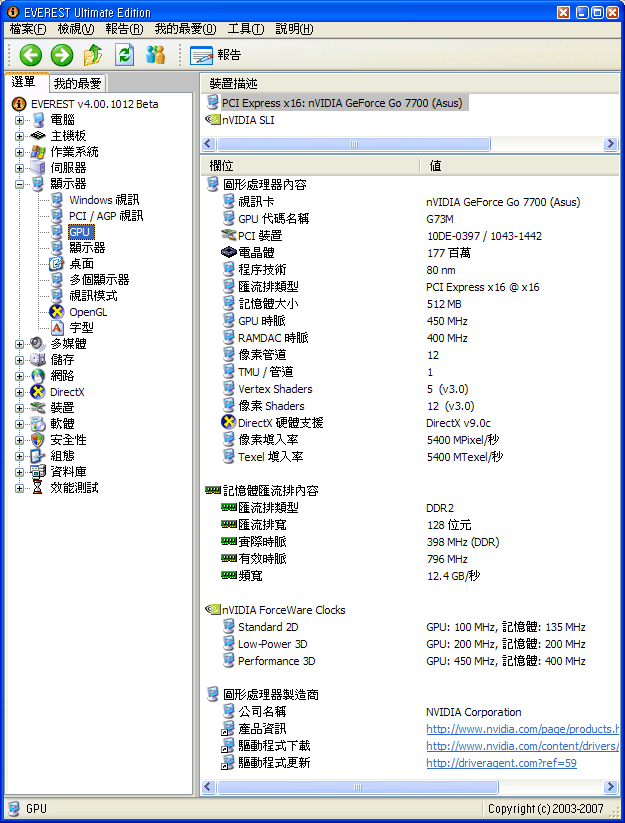Viewport: 625px width, 823px height.
Task: Click the 電腦 computer icon in tree
Action: point(38,120)
